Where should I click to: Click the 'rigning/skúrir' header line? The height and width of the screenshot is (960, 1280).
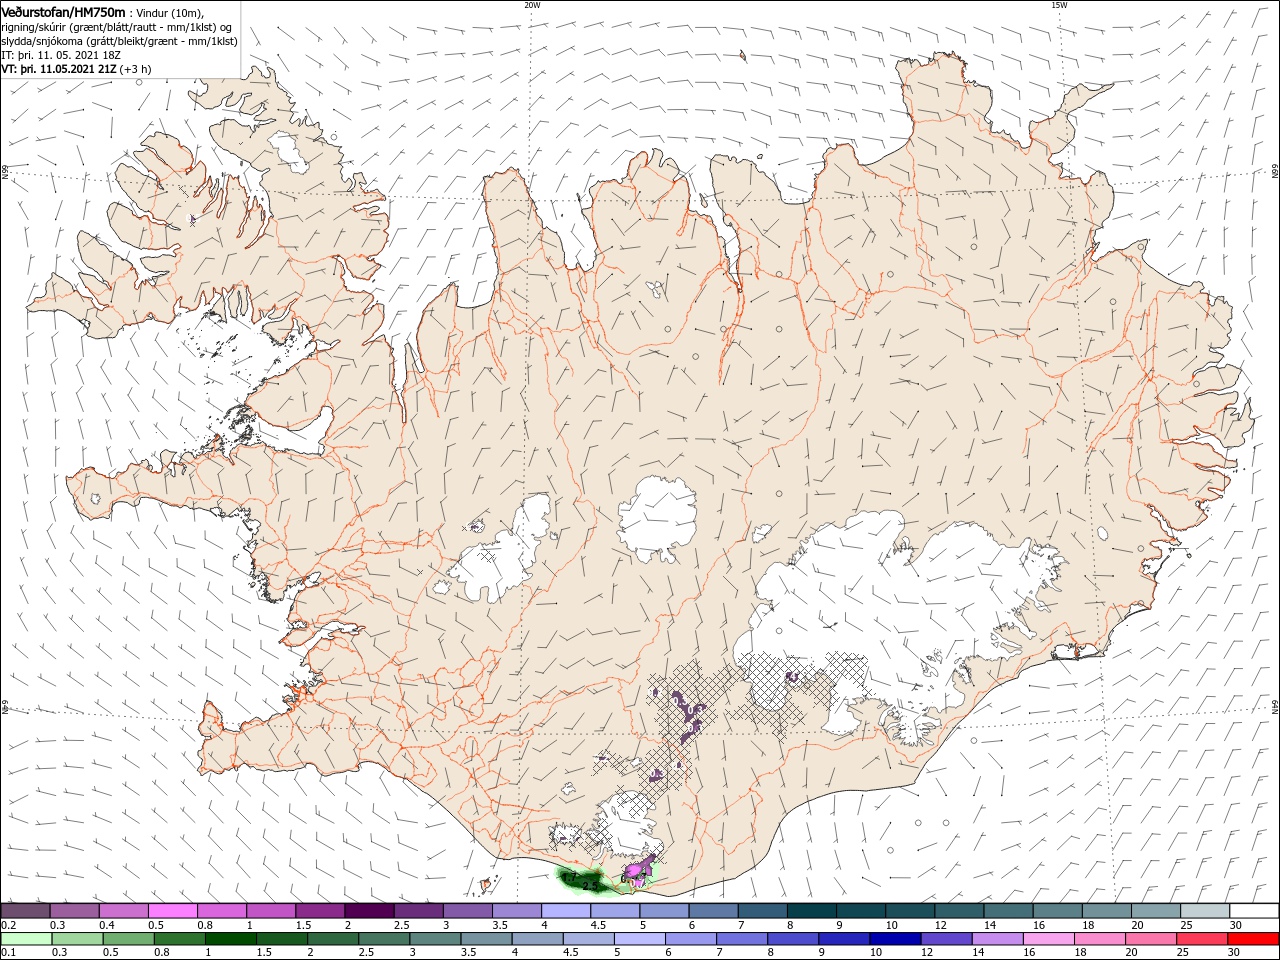pyautogui.click(x=117, y=26)
